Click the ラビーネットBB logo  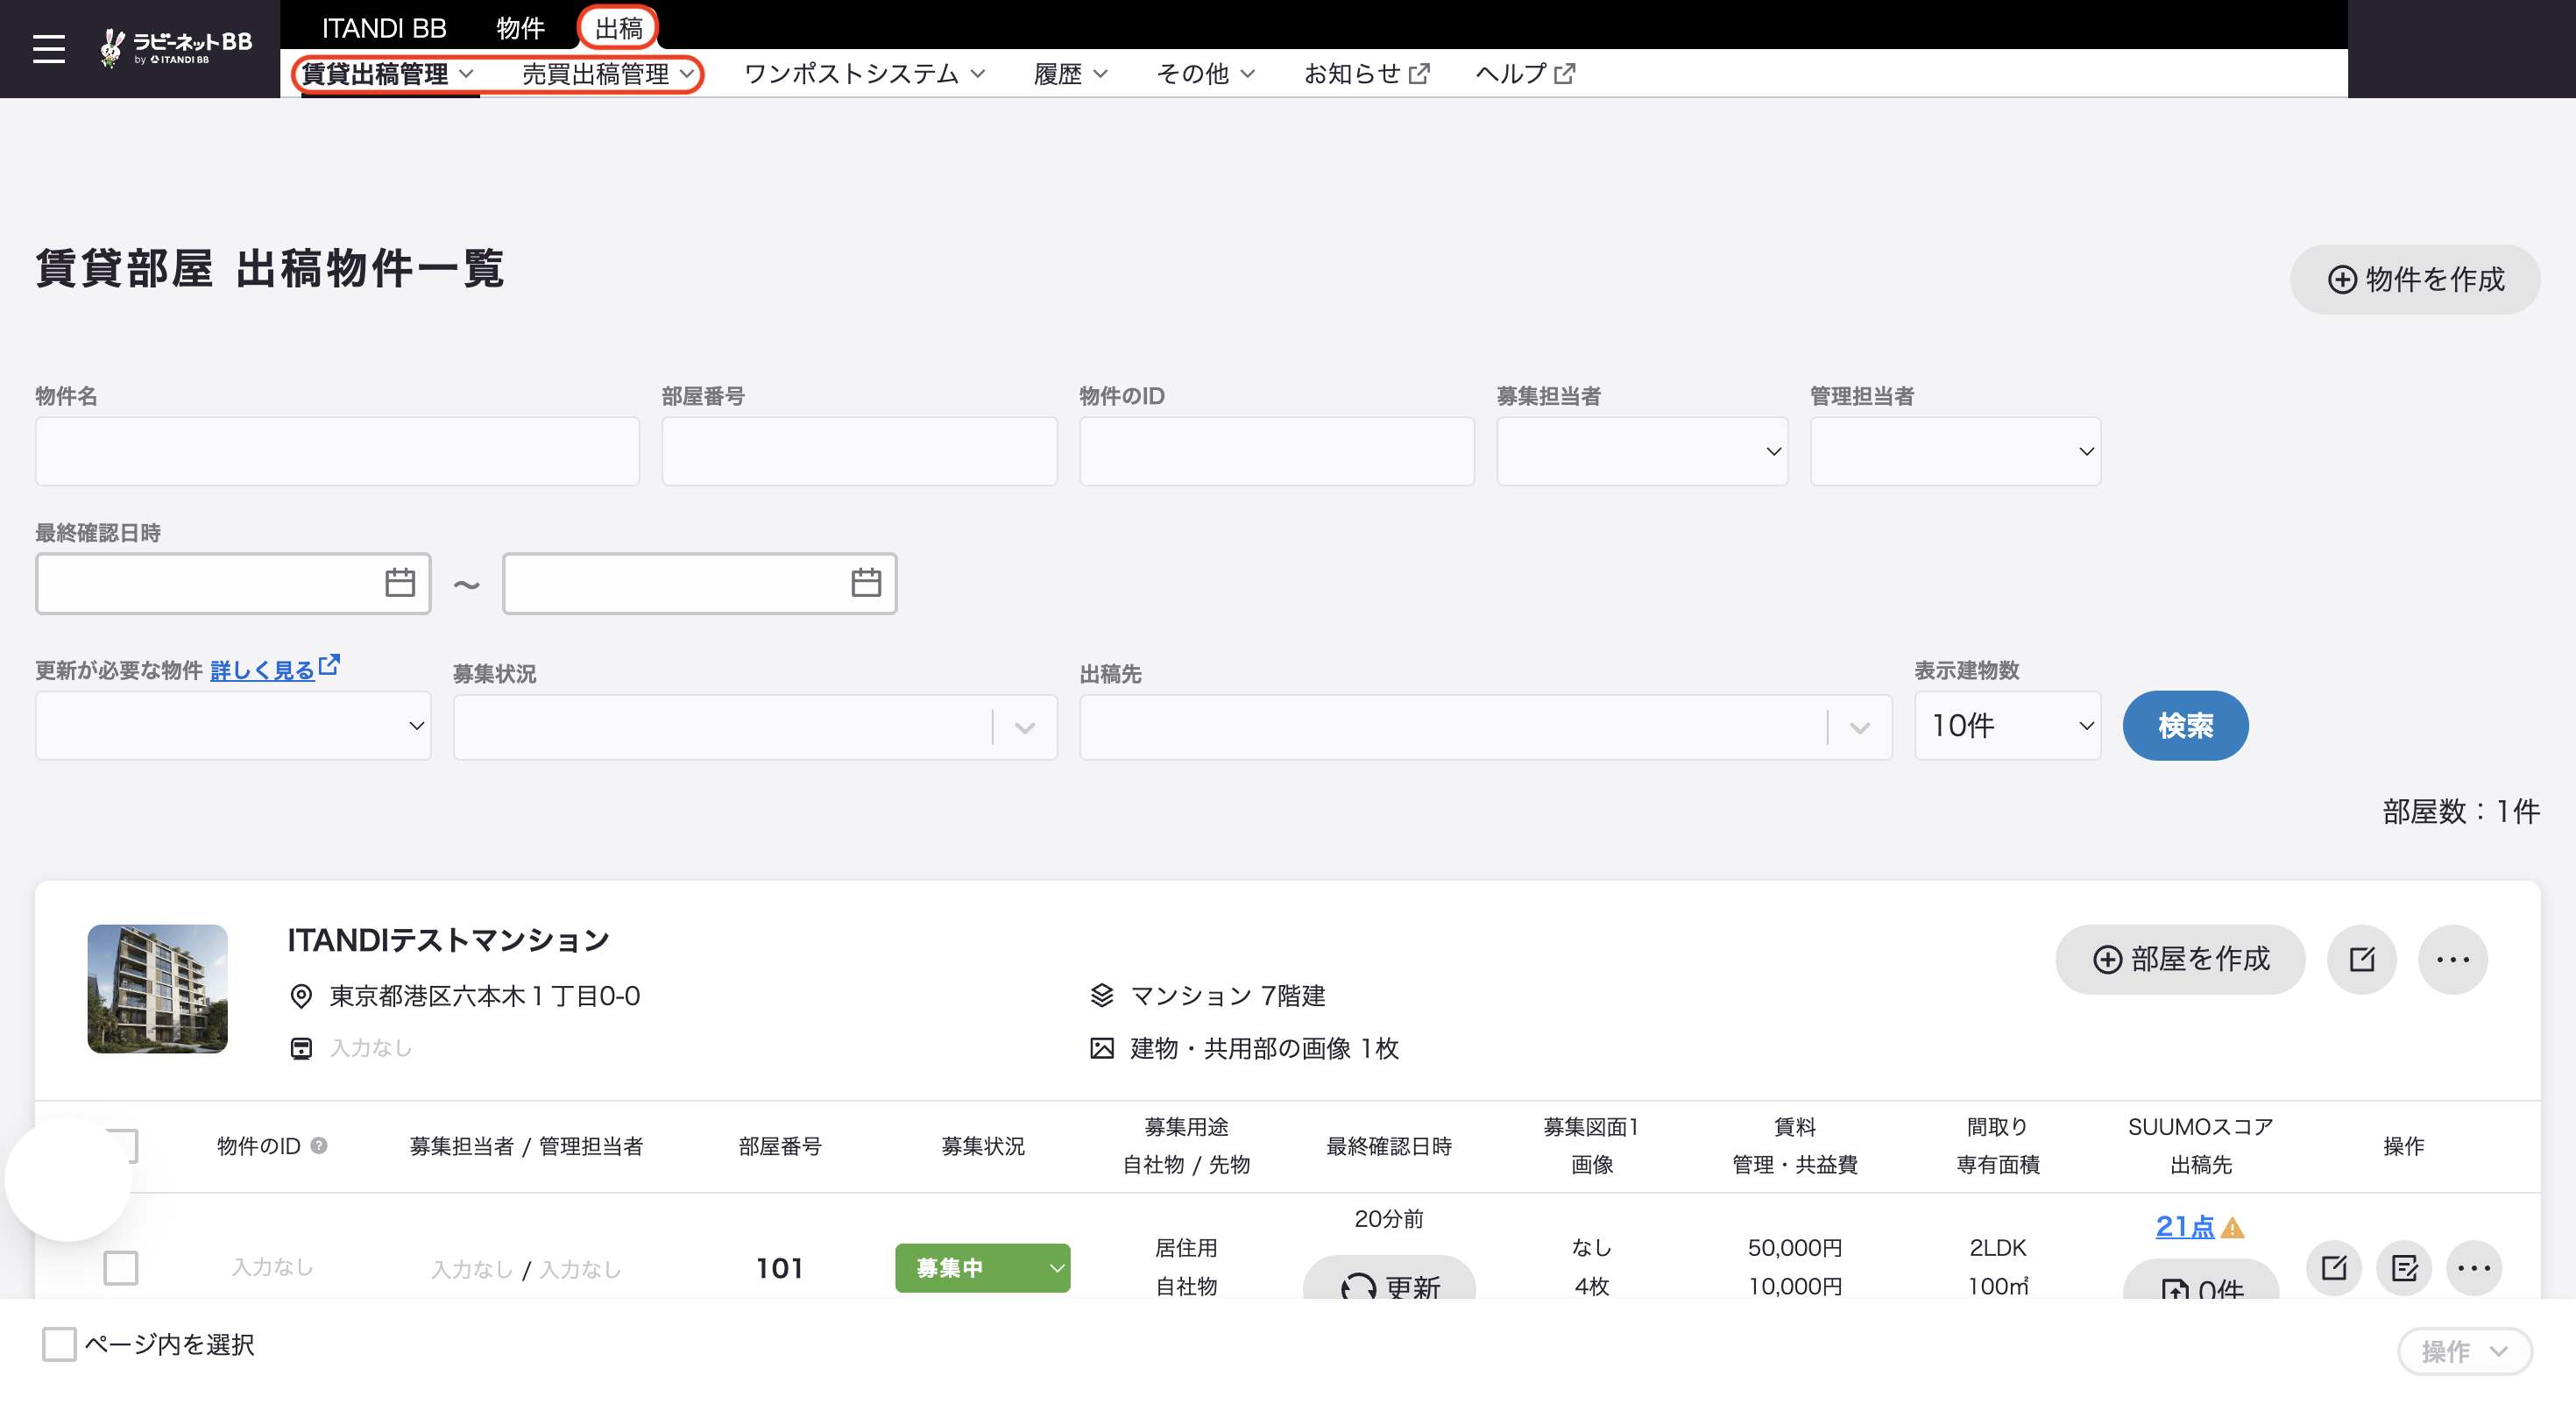pyautogui.click(x=176, y=47)
